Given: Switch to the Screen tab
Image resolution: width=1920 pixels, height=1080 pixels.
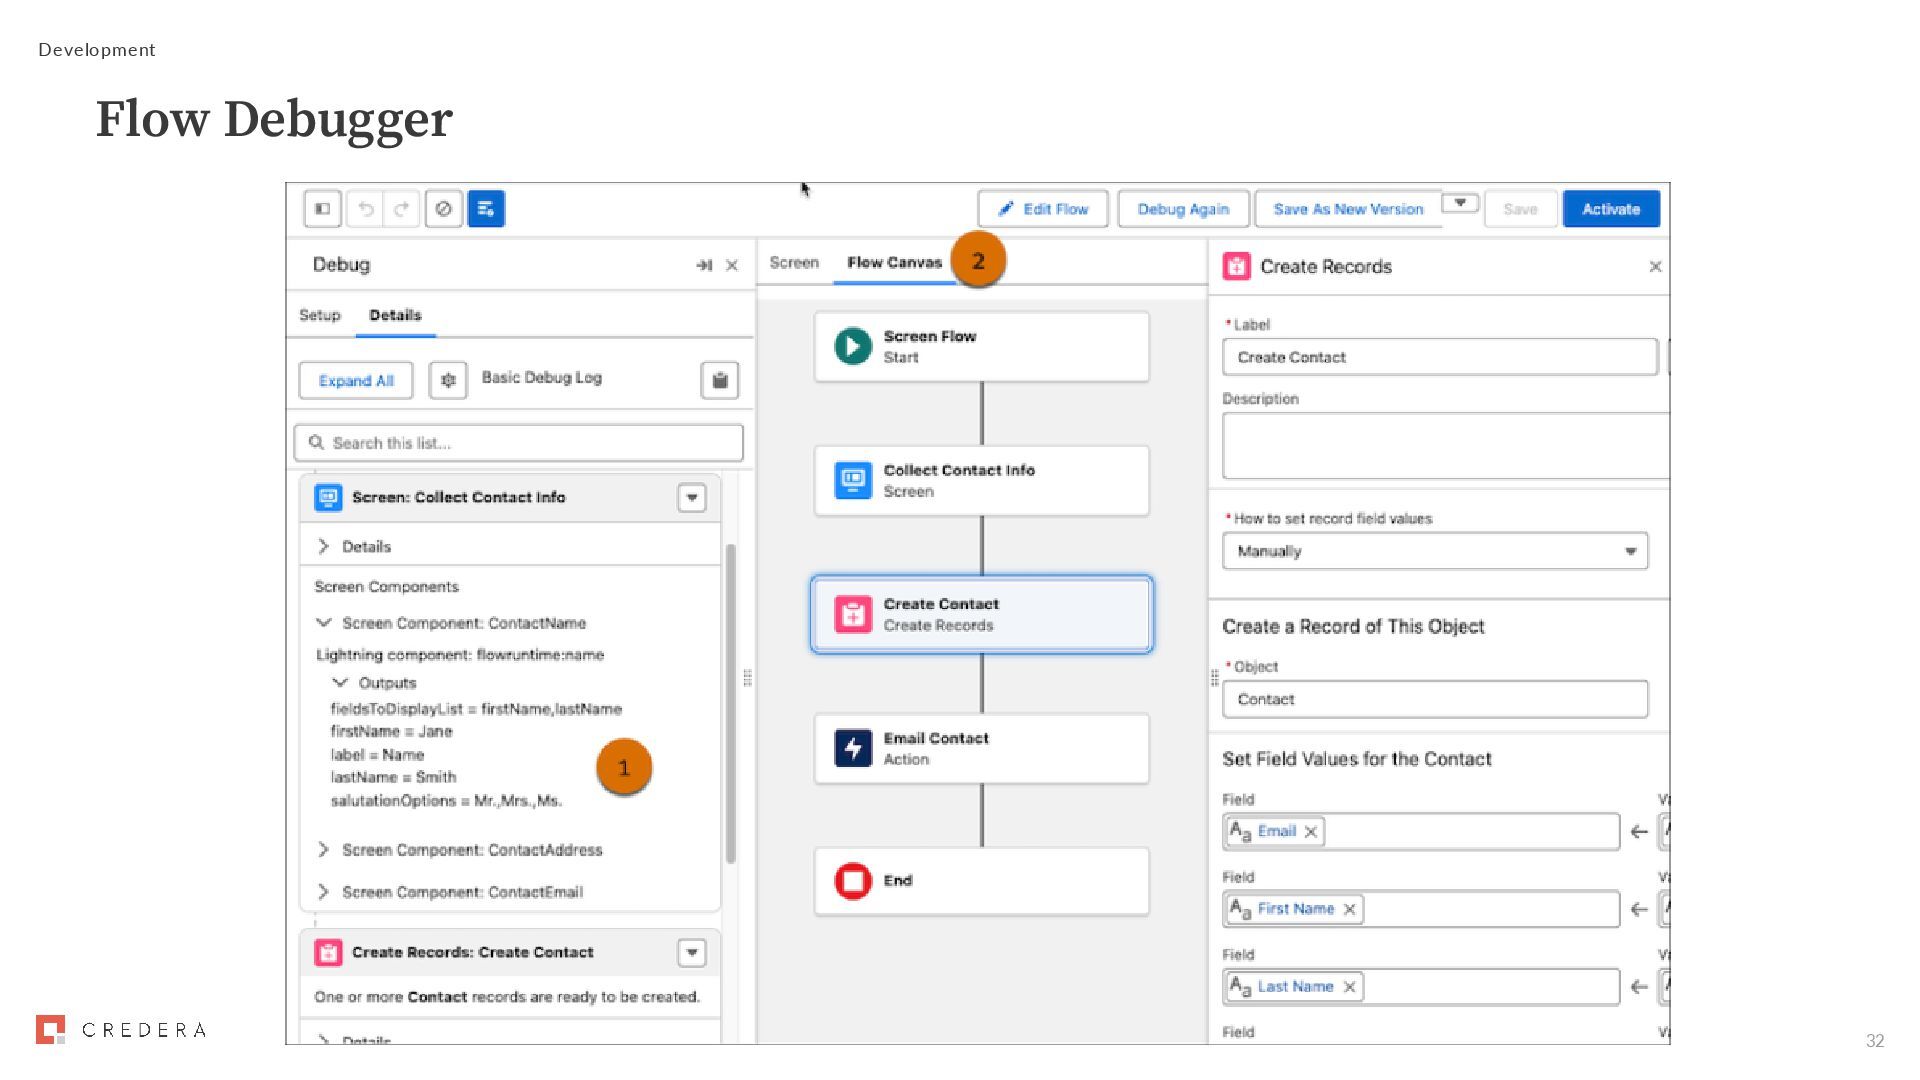Looking at the screenshot, I should [794, 263].
